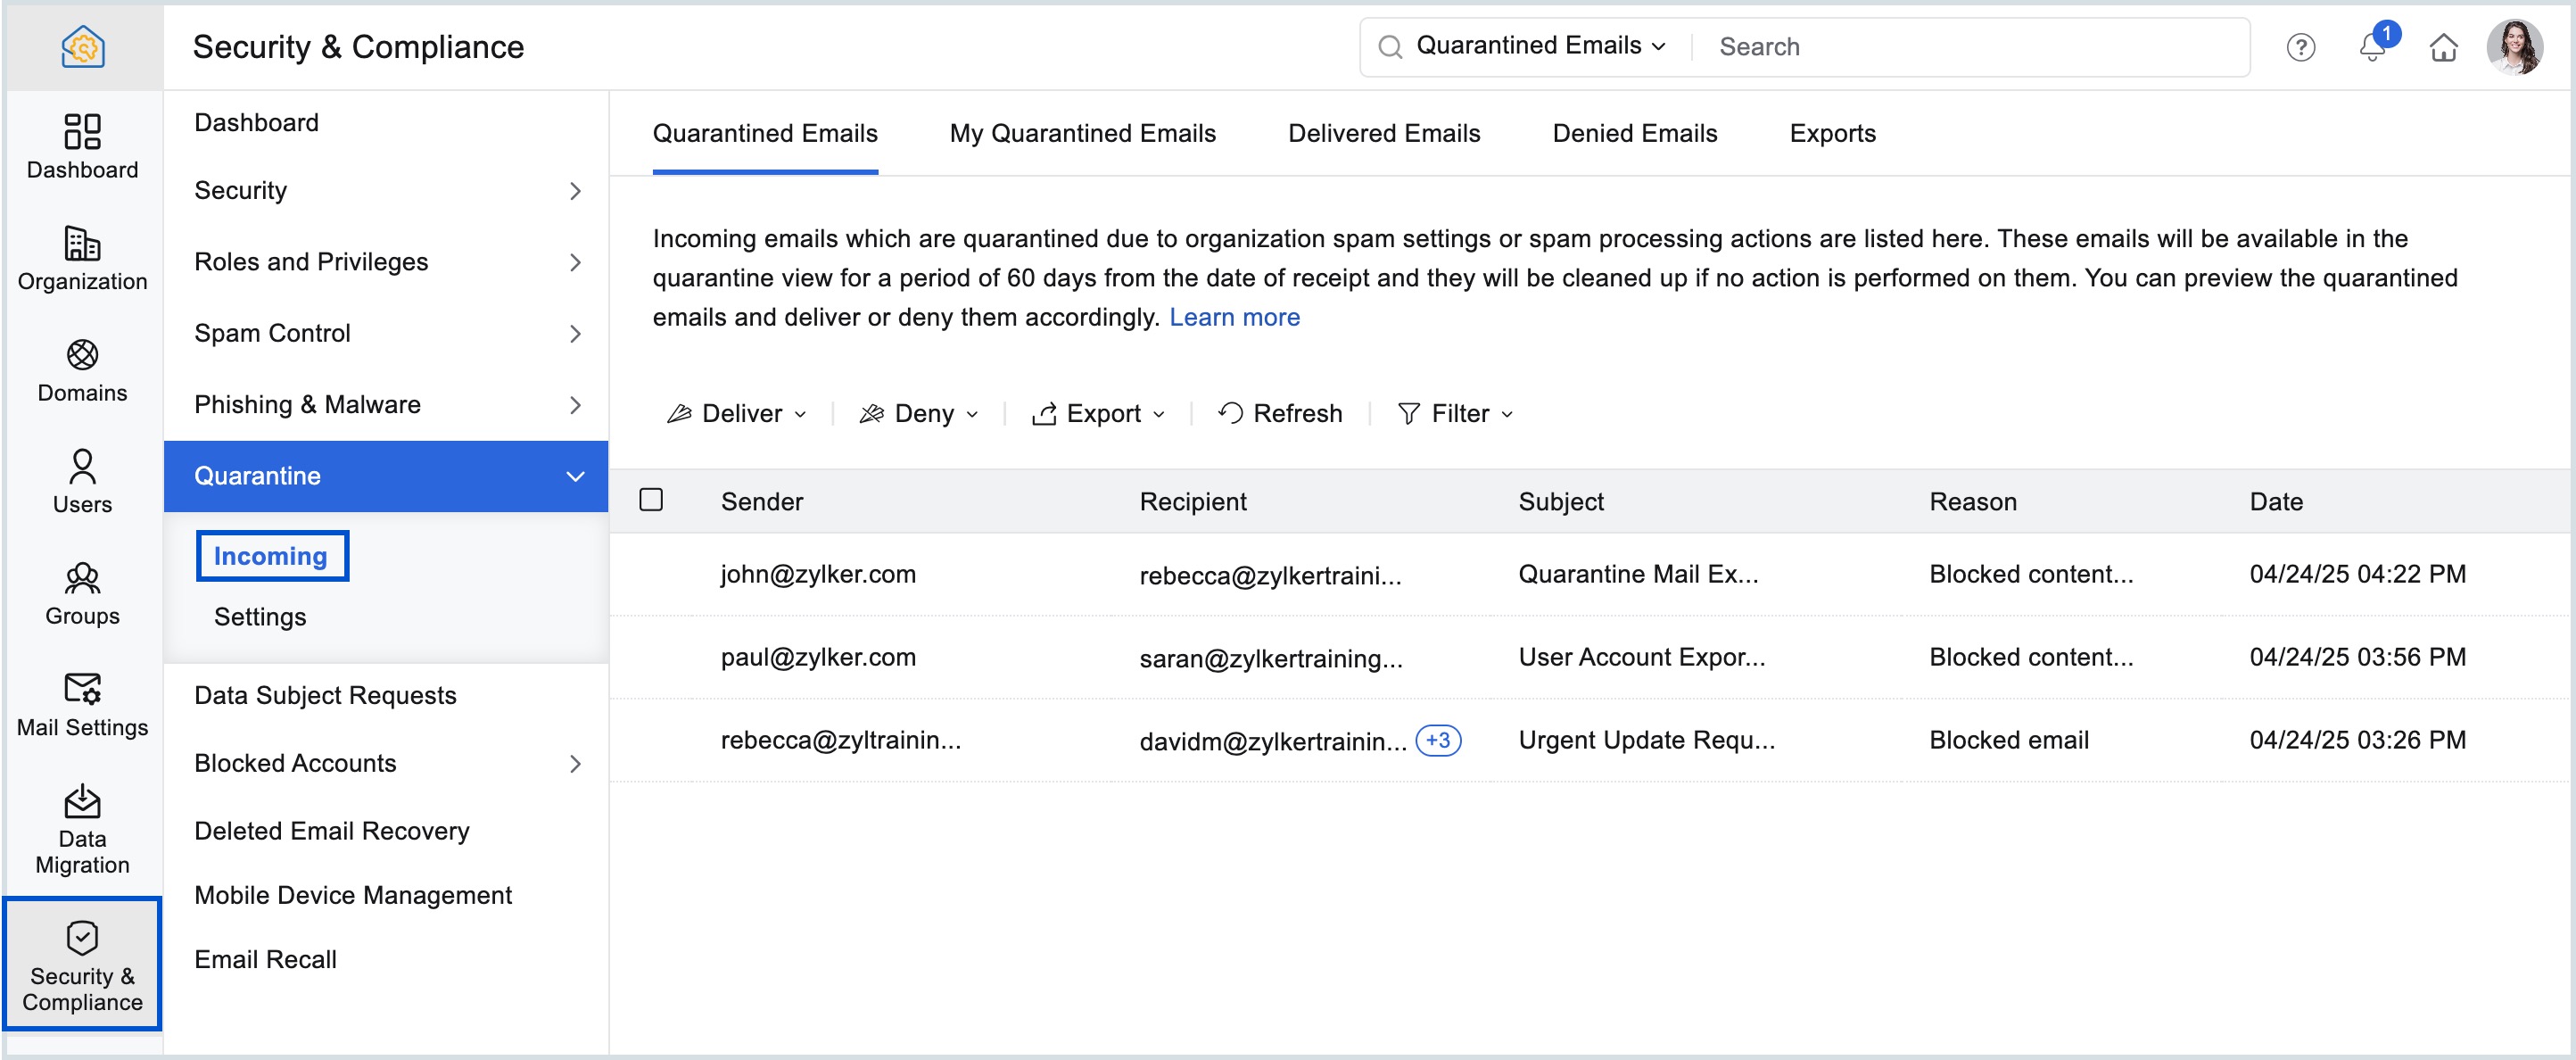Switch to the Denied Emails tab
Image resolution: width=2576 pixels, height=1060 pixels.
(x=1634, y=133)
